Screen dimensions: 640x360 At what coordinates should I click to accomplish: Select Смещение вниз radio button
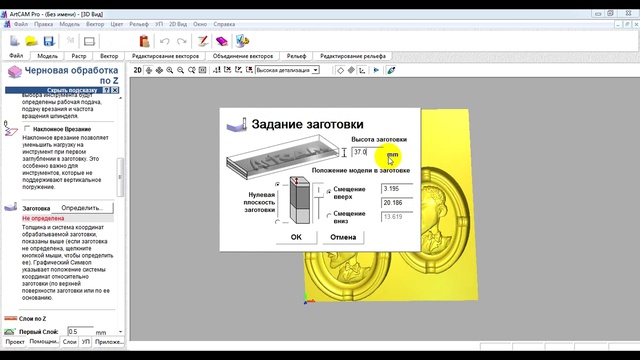[x=329, y=216]
